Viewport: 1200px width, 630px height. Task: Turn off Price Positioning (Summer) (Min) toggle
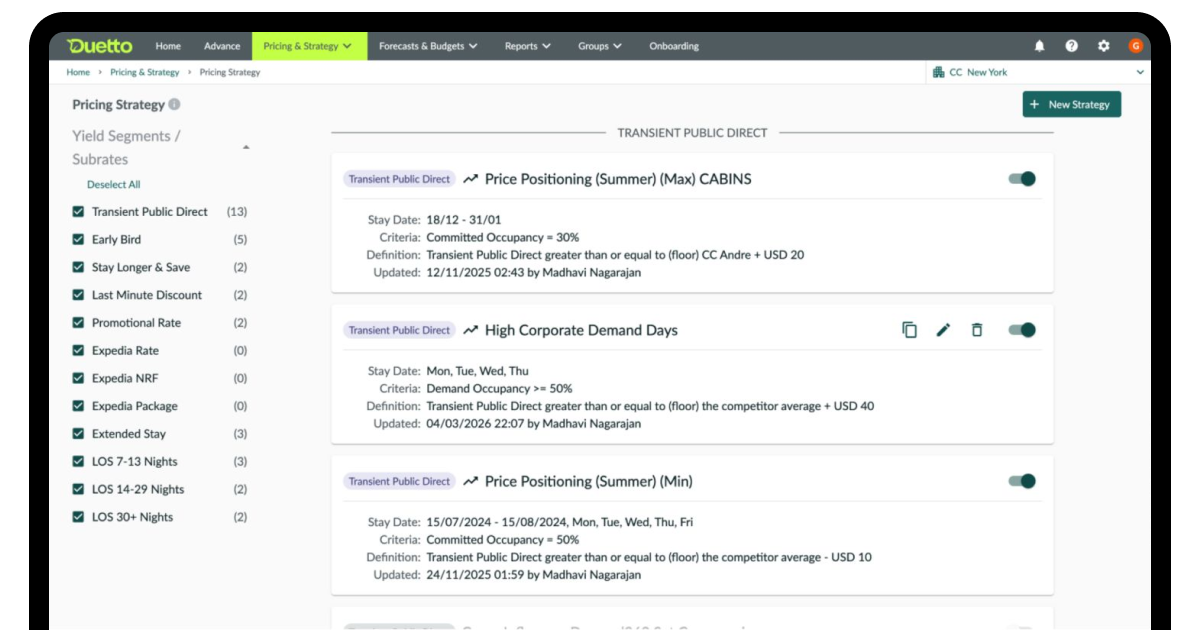[1022, 481]
